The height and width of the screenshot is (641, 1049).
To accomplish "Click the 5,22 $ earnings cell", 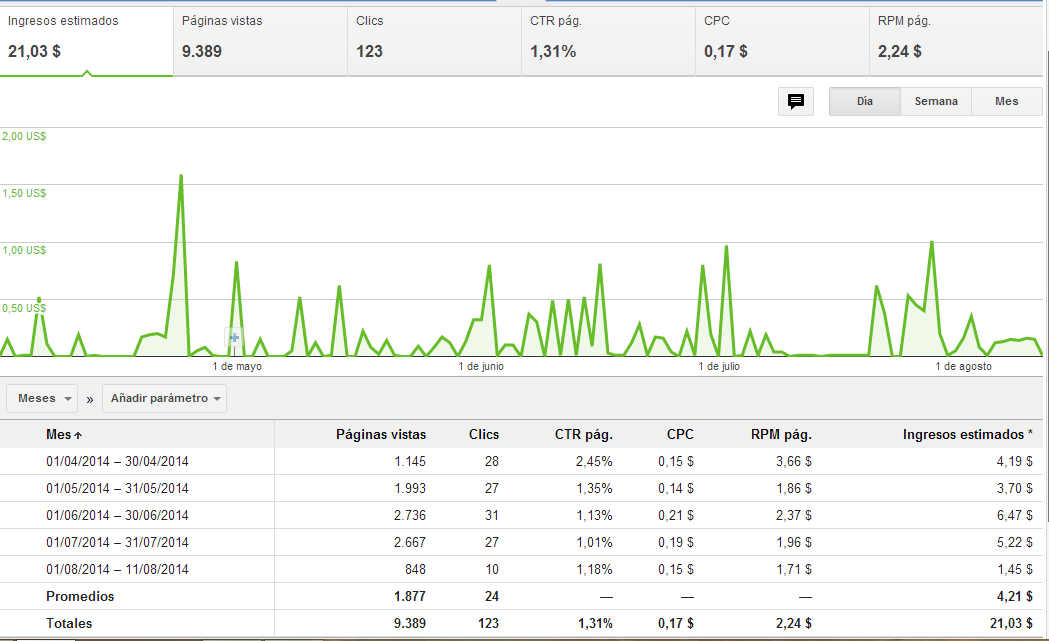I will point(1014,543).
